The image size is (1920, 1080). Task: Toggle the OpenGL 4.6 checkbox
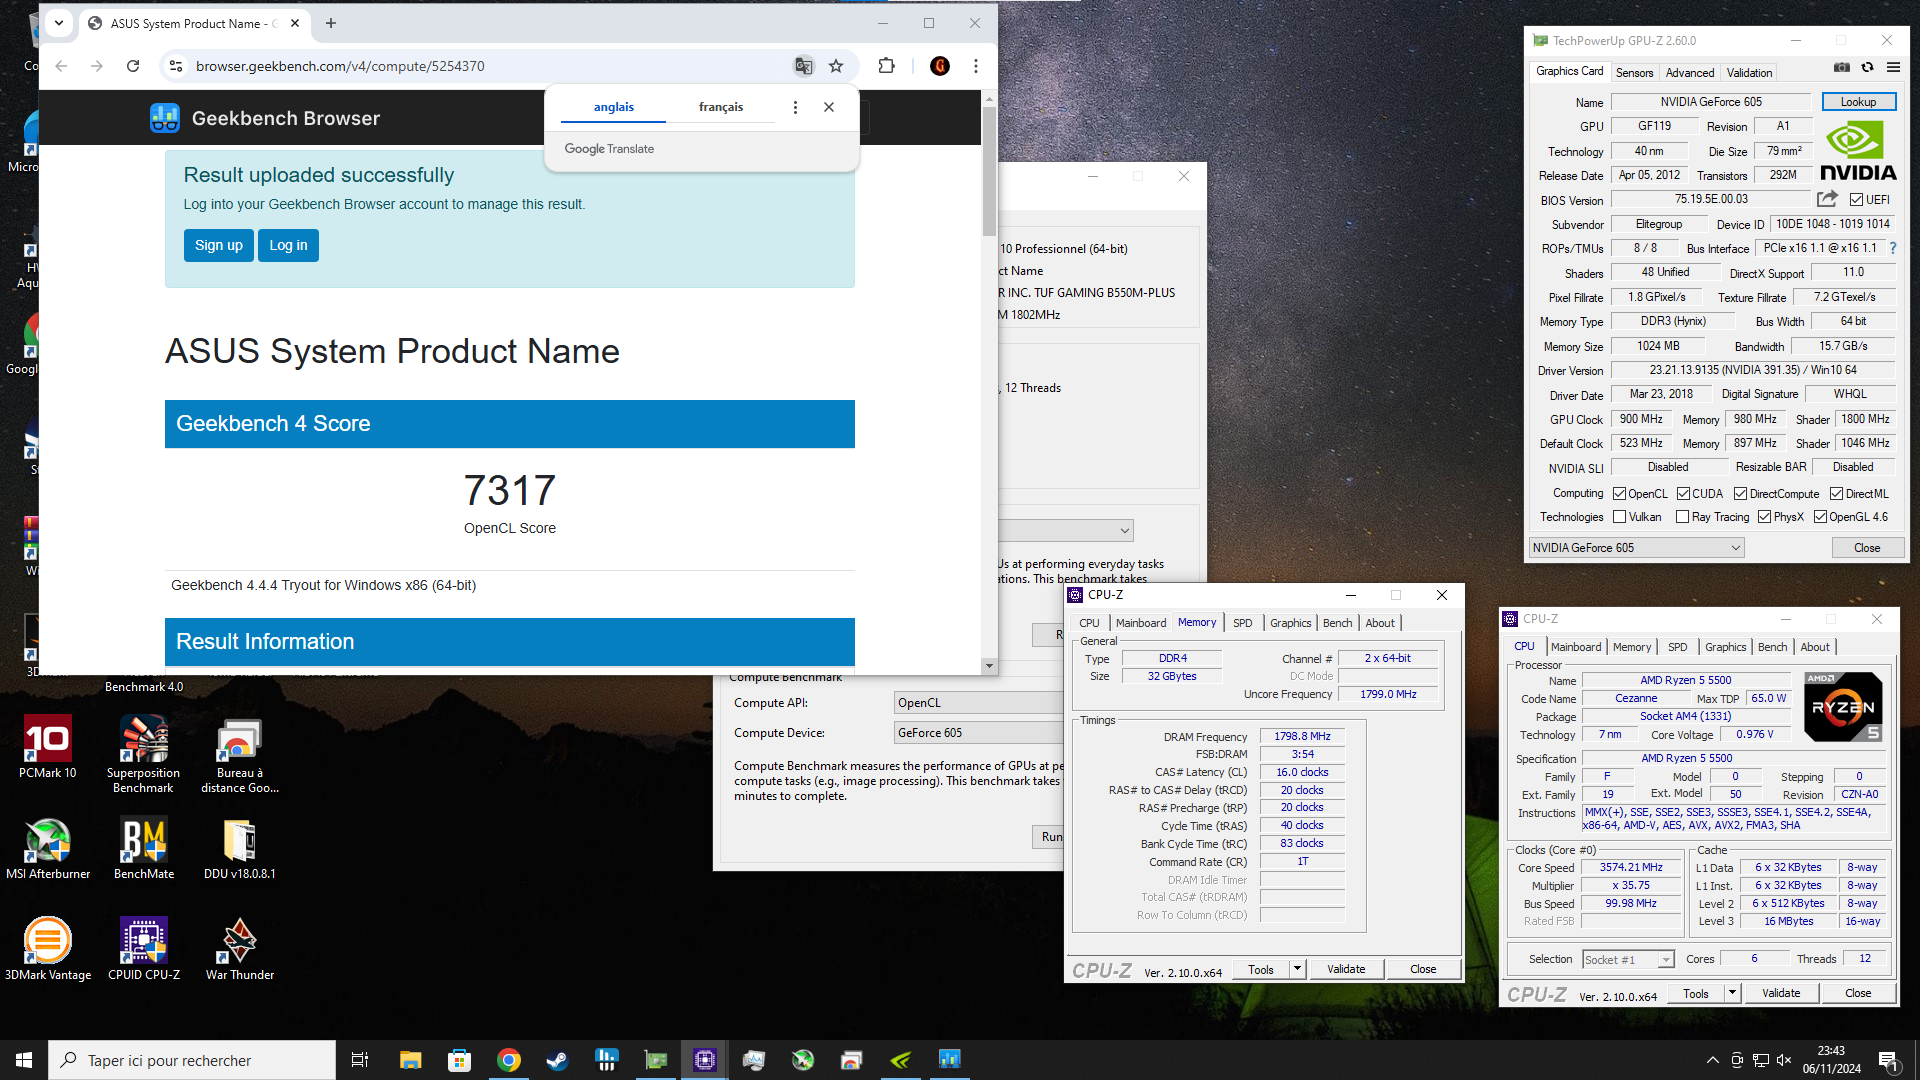tap(1820, 517)
